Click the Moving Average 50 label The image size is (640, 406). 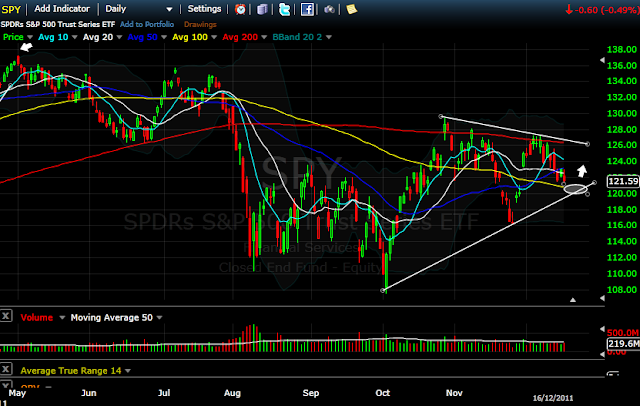point(111,317)
